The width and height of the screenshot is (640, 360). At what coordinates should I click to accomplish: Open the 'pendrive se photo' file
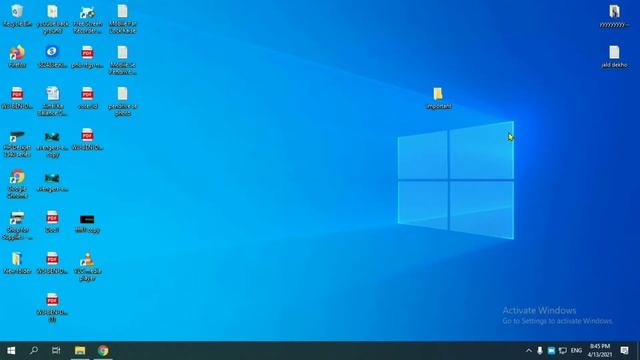[x=122, y=101]
